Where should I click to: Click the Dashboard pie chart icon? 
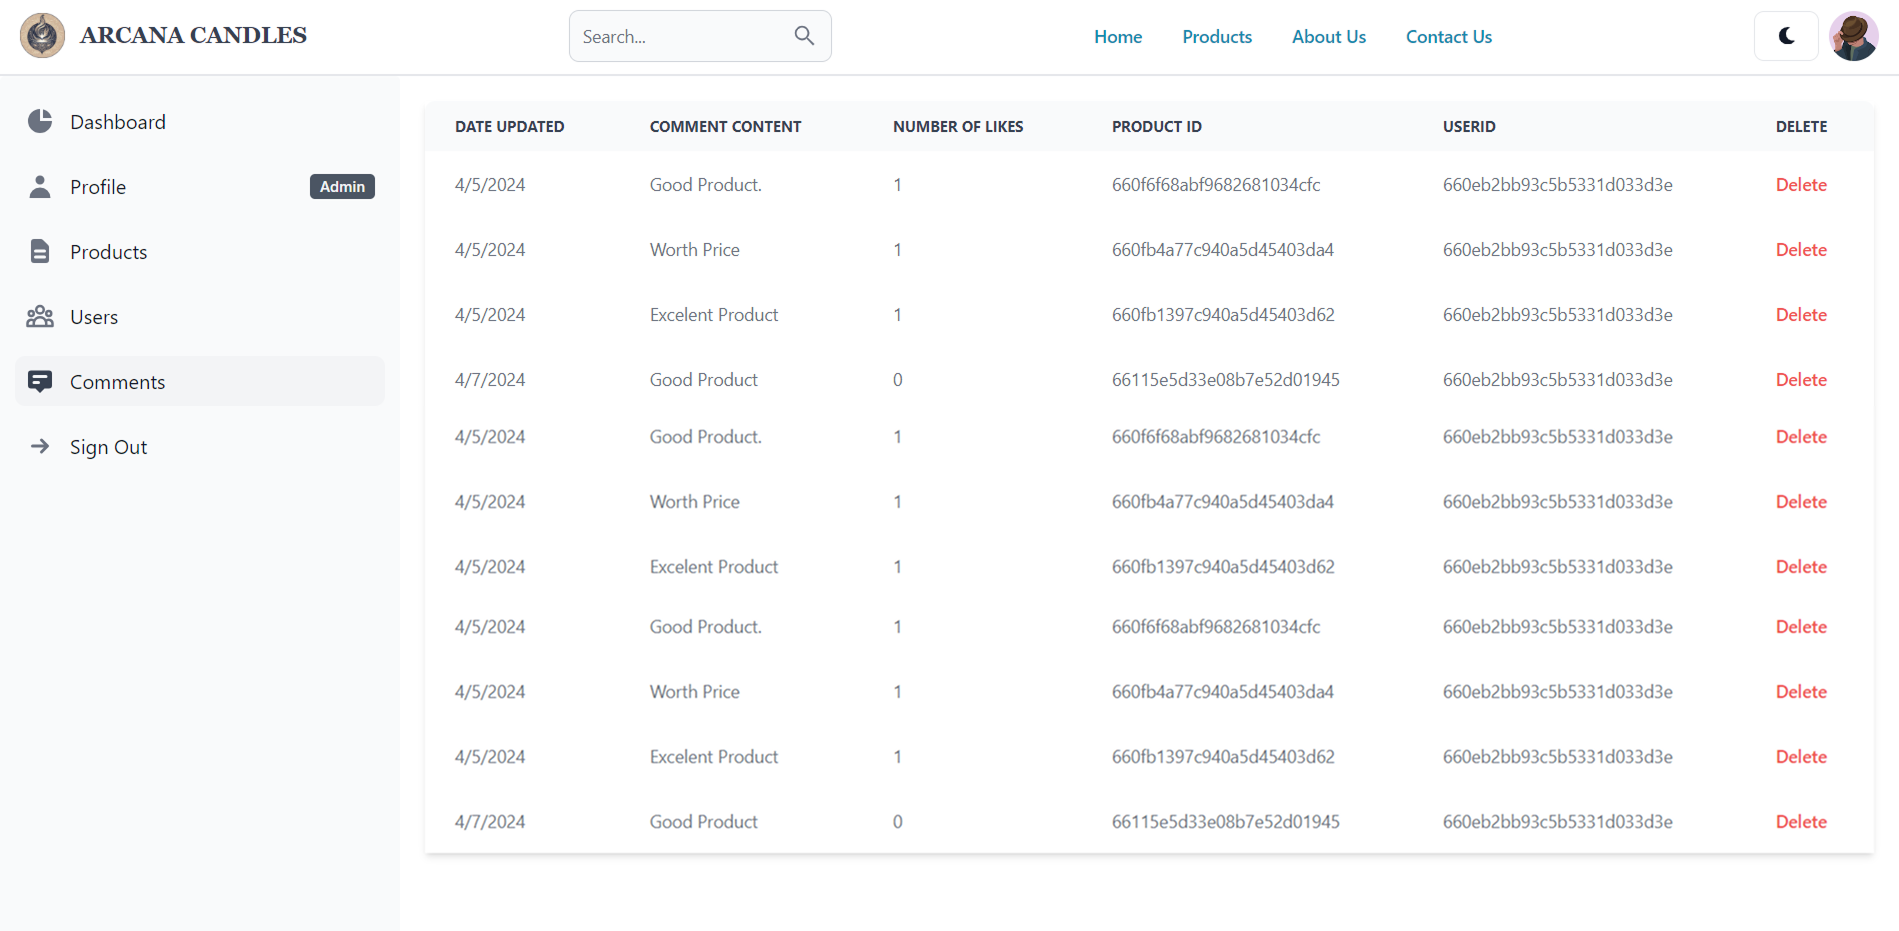coord(40,122)
